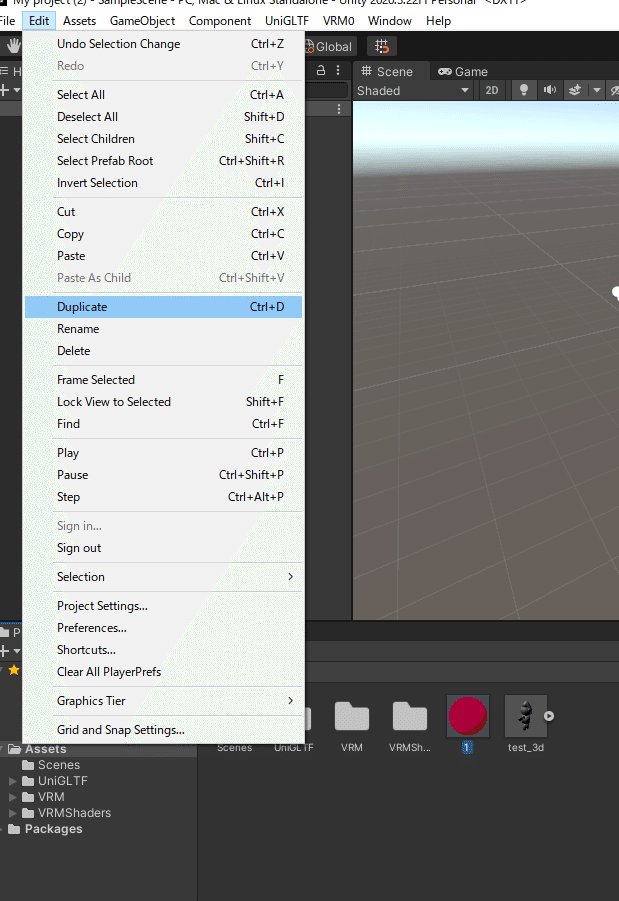Expand test_3d asset arrow button

point(549,716)
